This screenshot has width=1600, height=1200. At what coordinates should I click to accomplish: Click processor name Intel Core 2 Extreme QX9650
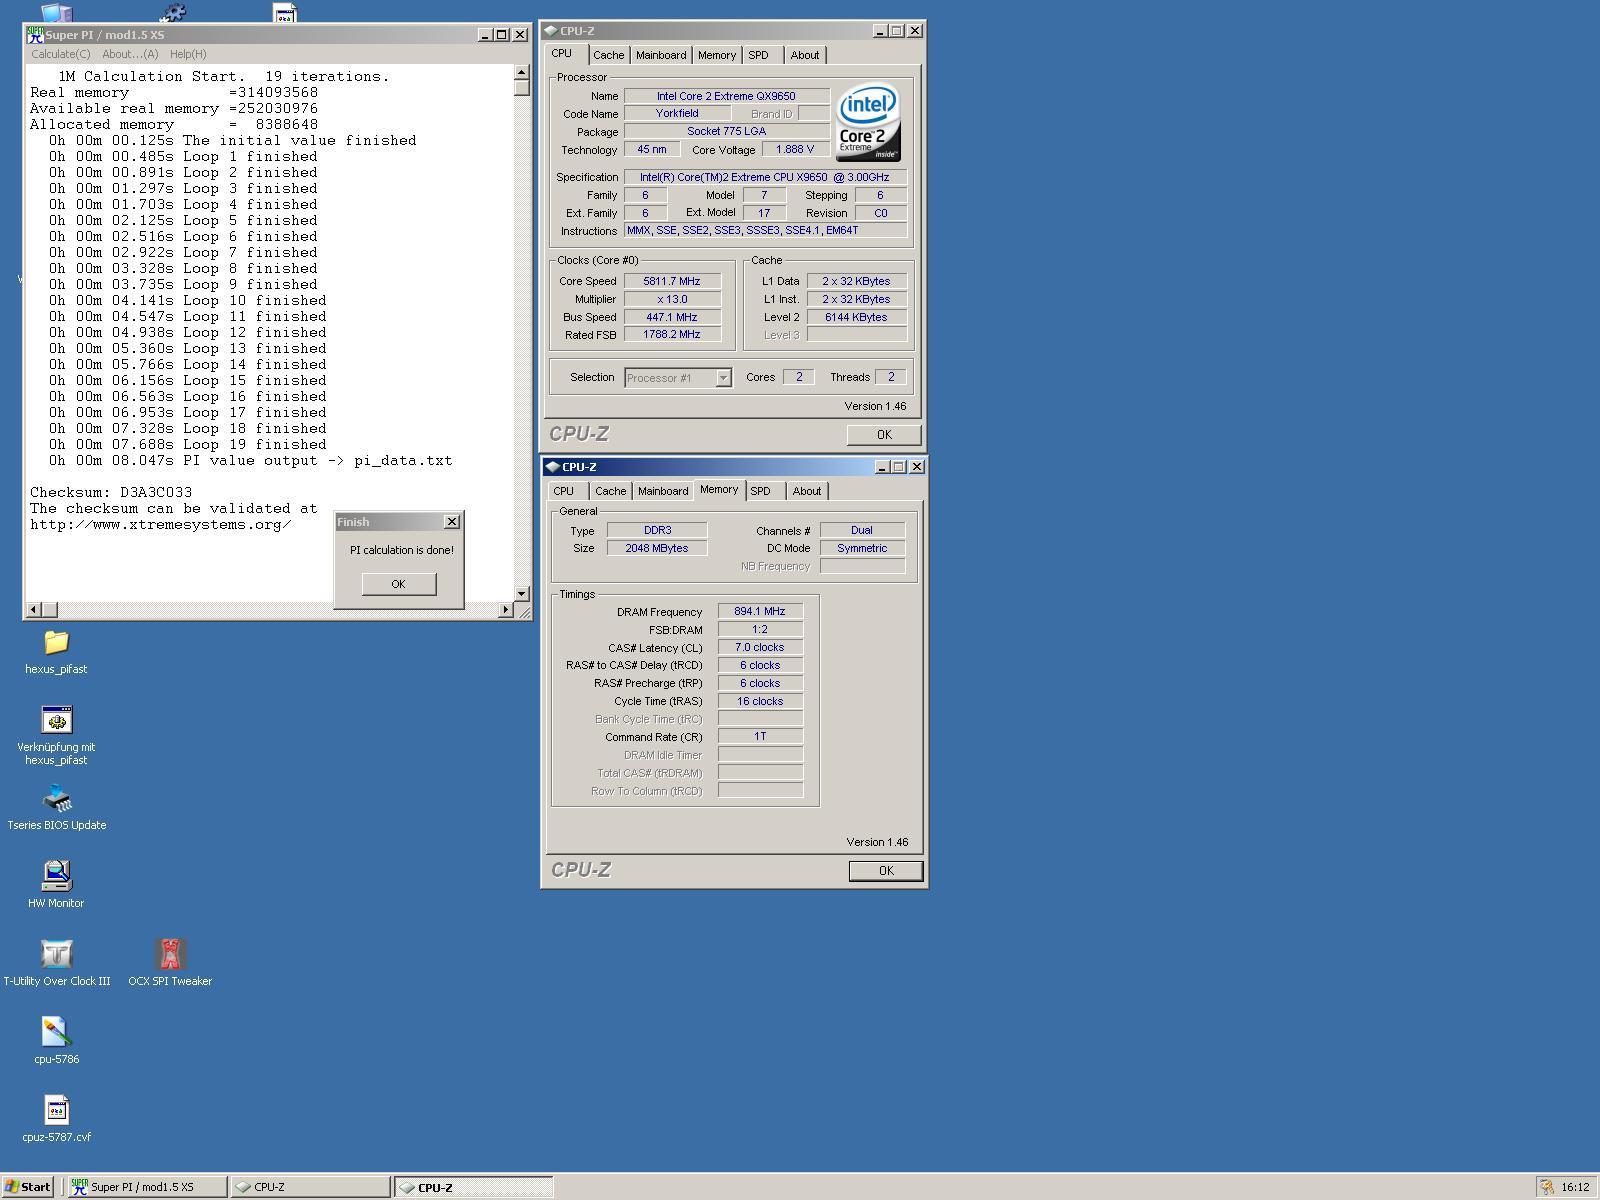[727, 97]
